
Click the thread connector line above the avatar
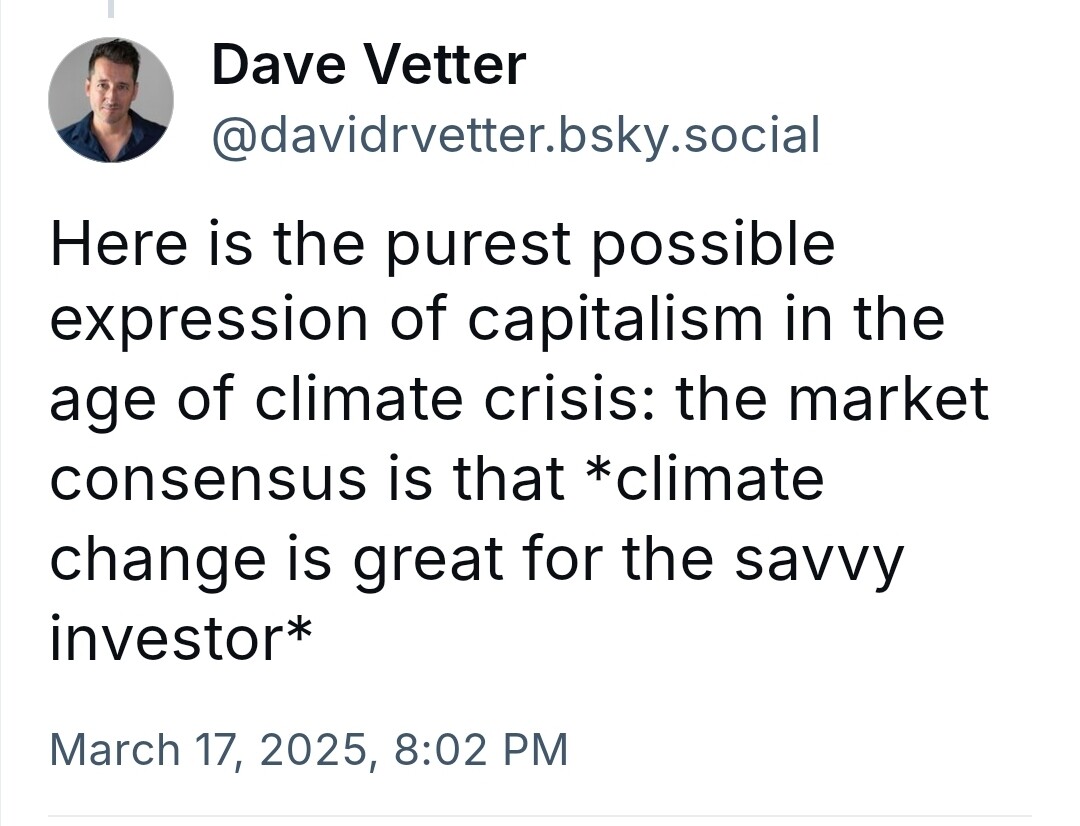(x=111, y=8)
